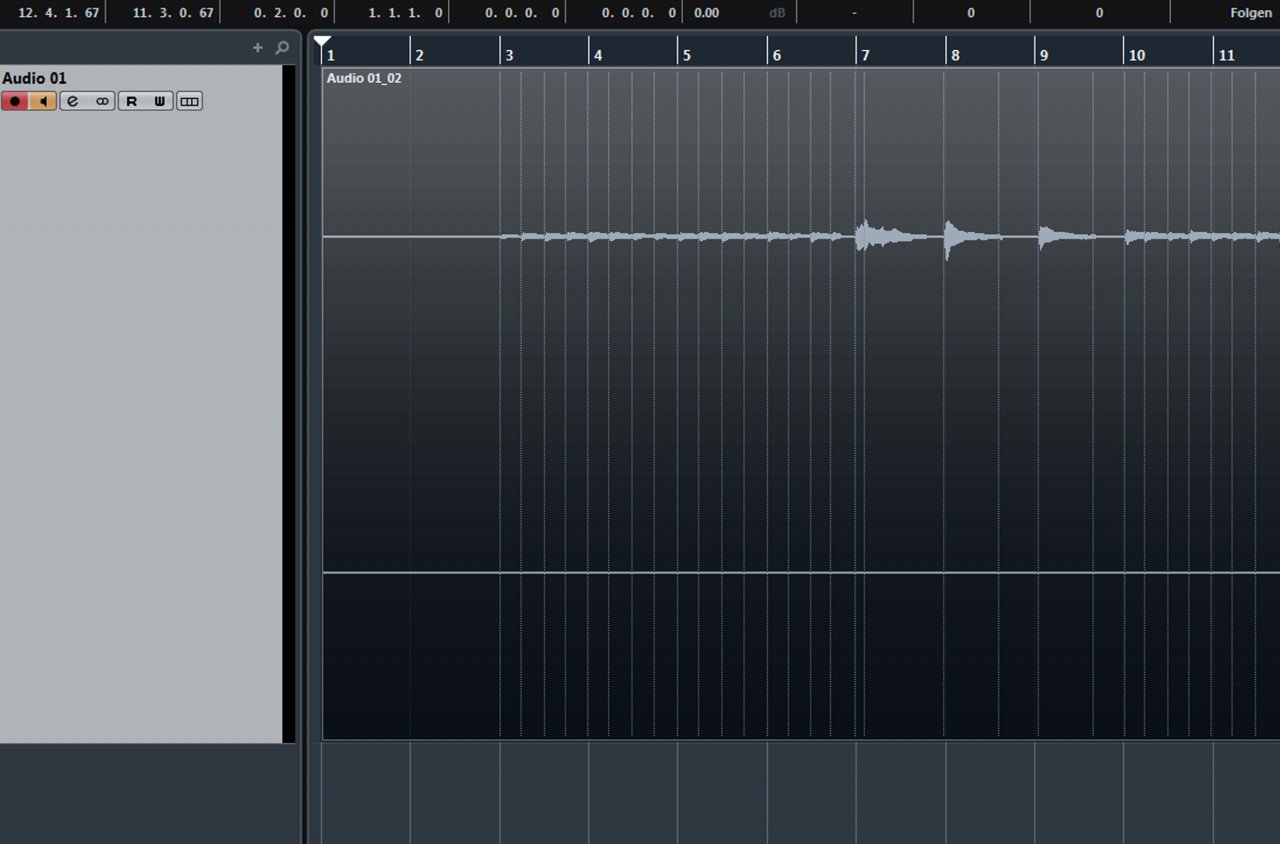Click the plus icon to add a track
Viewport: 1280px width, 844px height.
click(257, 47)
